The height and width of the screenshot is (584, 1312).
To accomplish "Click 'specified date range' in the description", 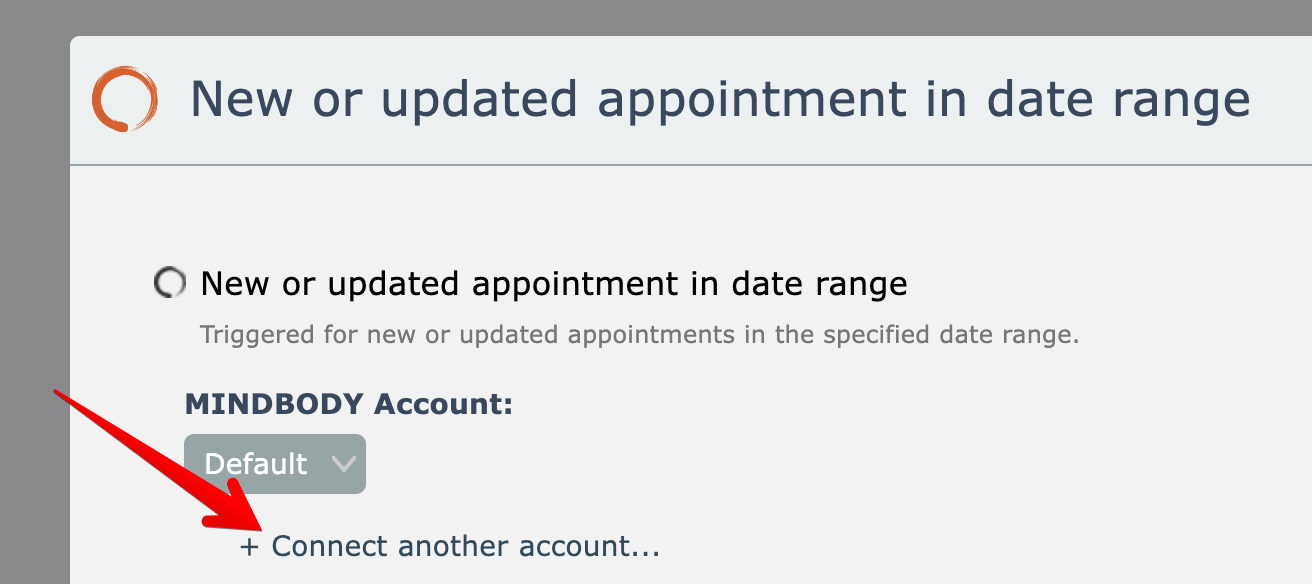I will click(951, 334).
